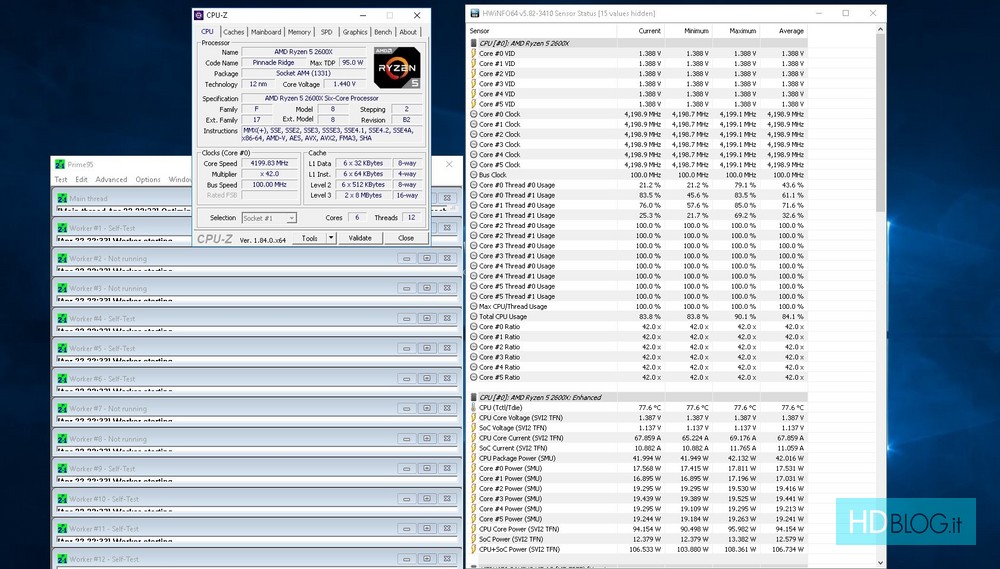
Task: Click the CPU chip icon in AMD Ryzen 5 2600X header
Action: [x=474, y=42]
